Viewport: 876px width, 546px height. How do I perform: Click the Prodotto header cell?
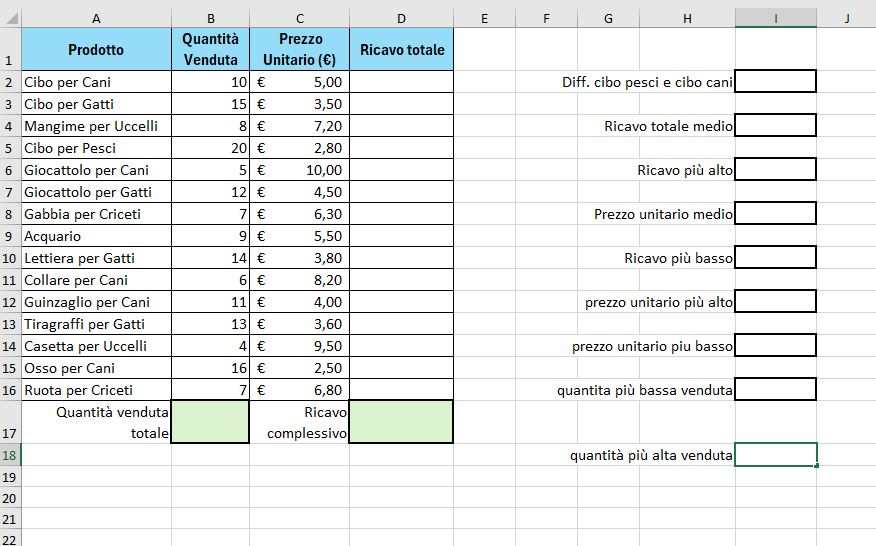point(96,50)
